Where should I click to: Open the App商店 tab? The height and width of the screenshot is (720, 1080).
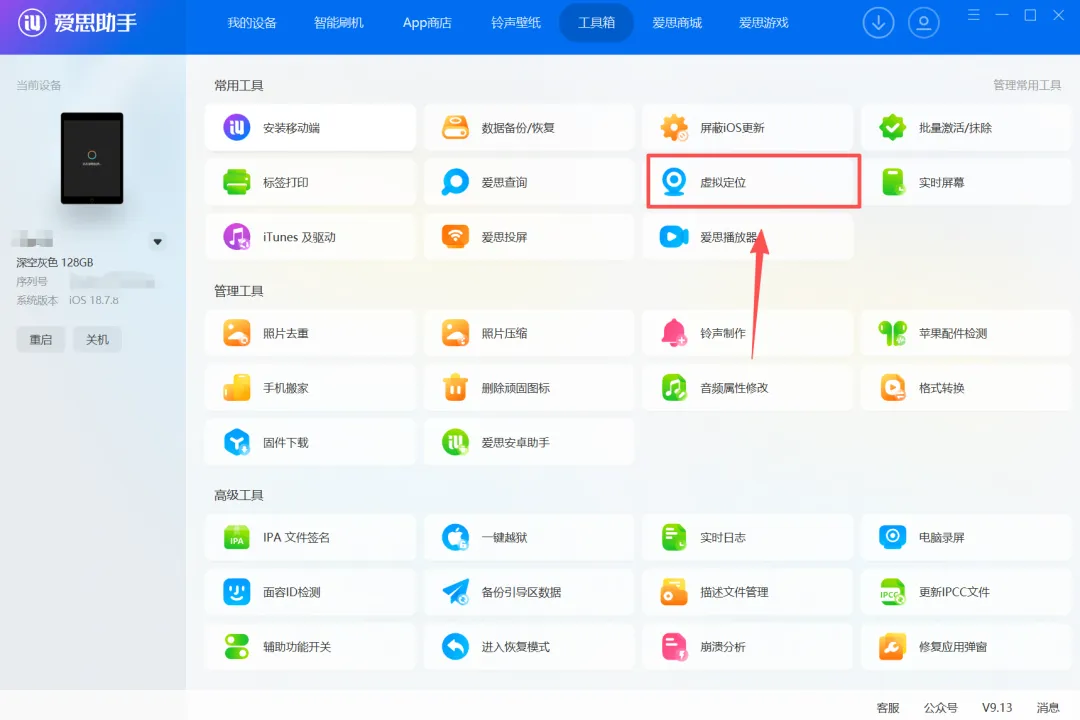click(427, 23)
